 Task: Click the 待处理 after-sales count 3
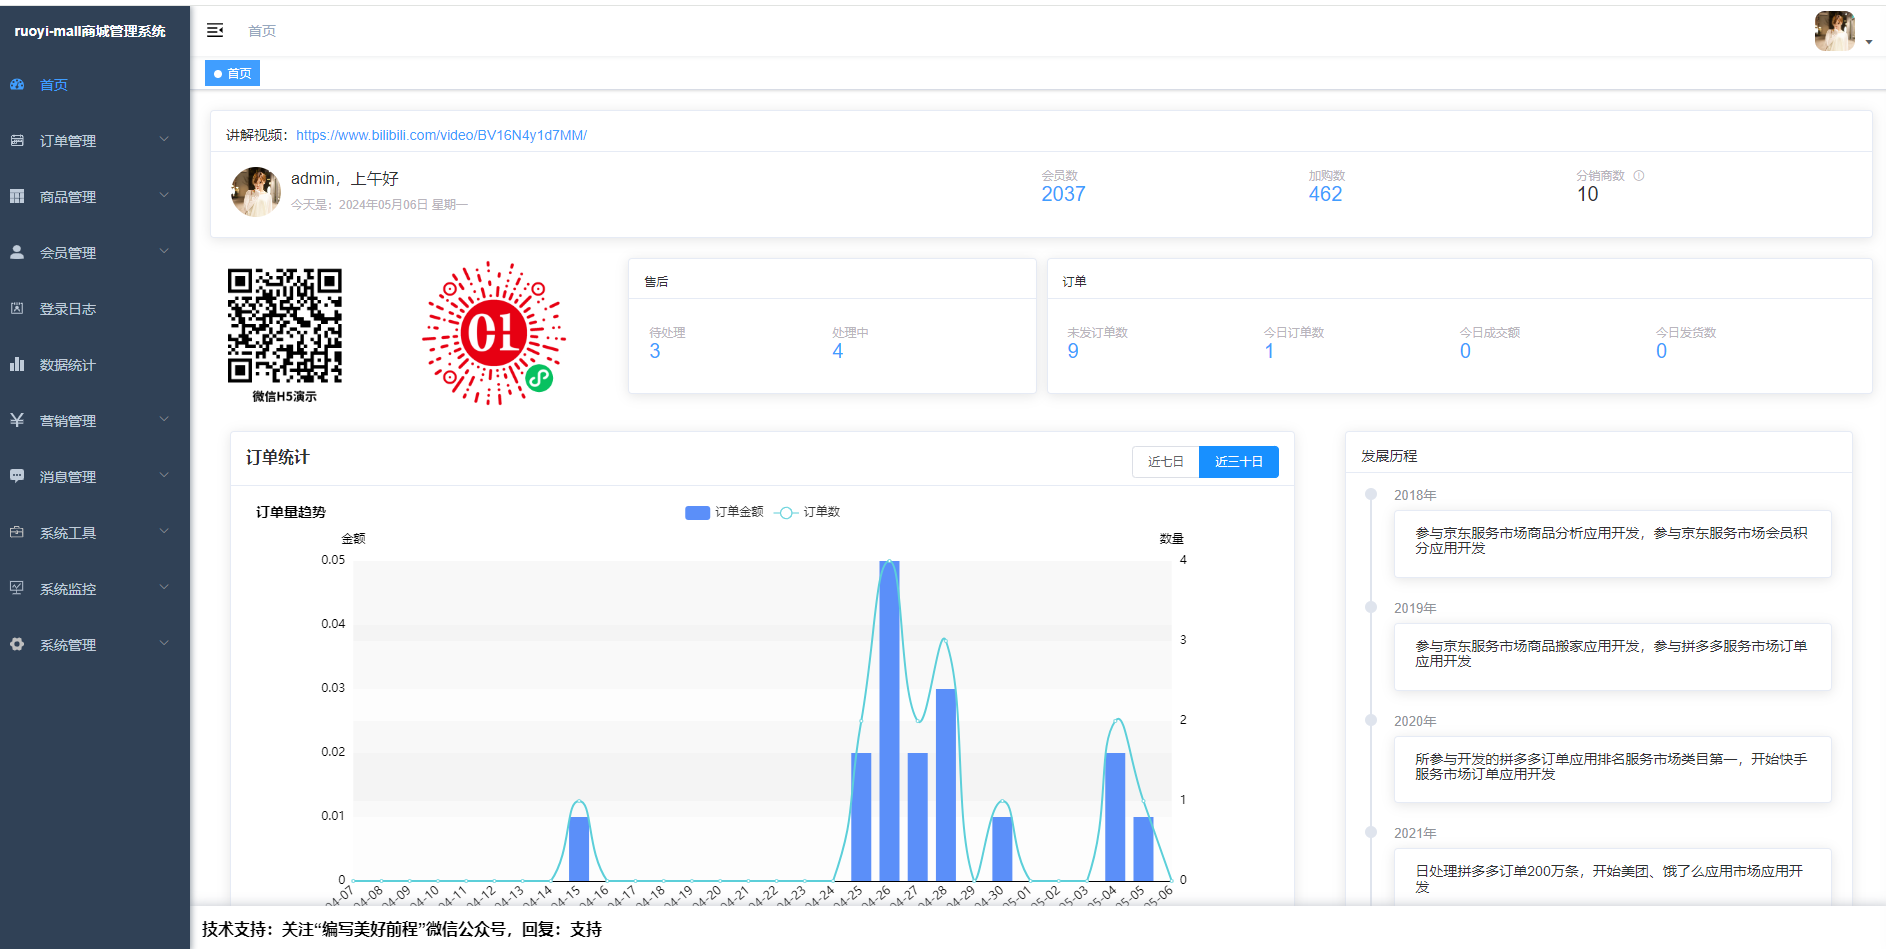pos(655,351)
